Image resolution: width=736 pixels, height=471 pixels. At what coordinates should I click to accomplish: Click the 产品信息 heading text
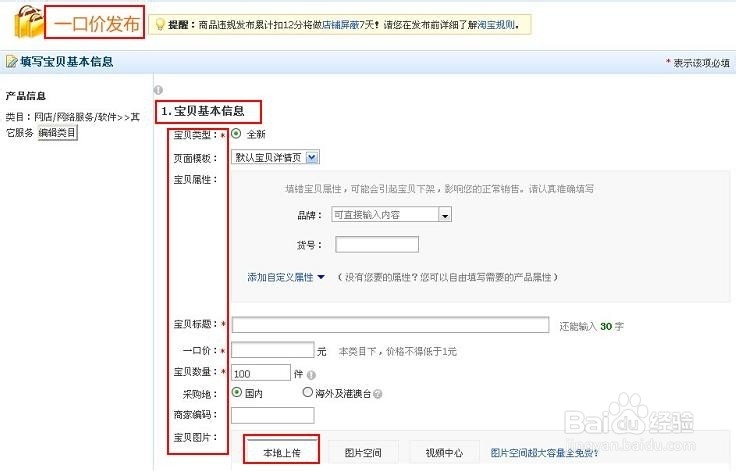[25, 96]
